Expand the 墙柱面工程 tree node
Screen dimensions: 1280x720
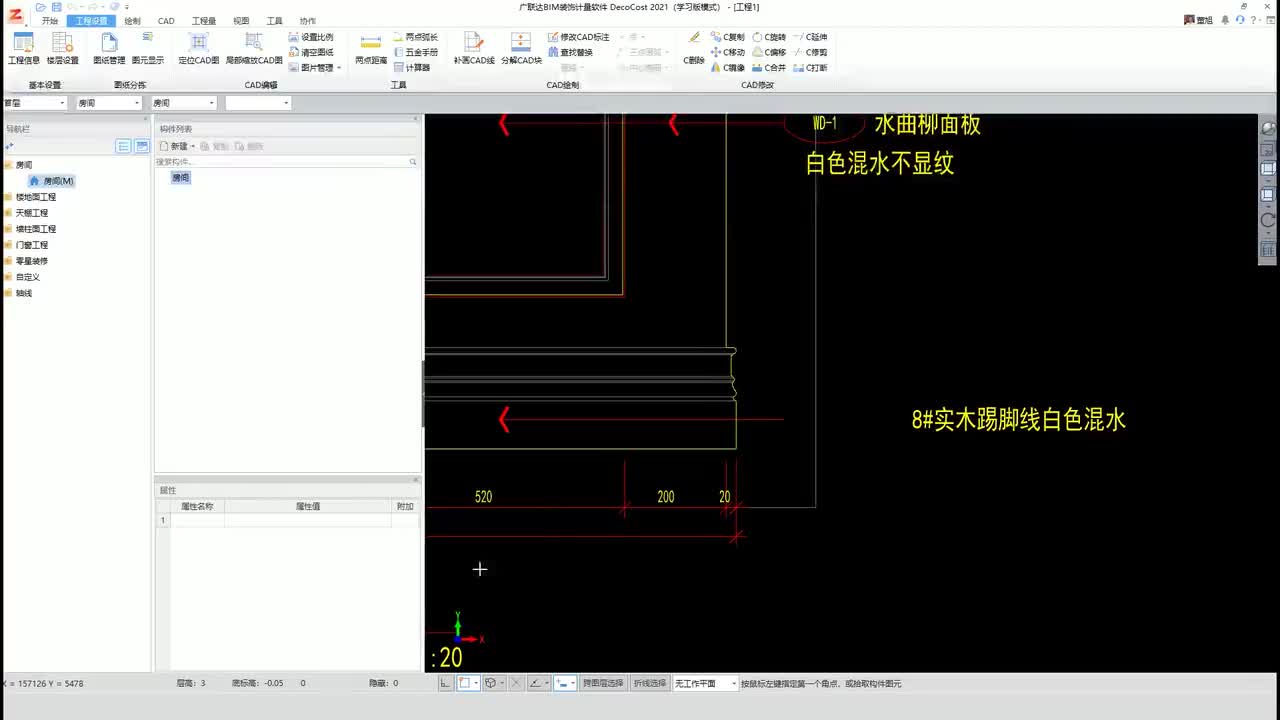click(x=8, y=229)
